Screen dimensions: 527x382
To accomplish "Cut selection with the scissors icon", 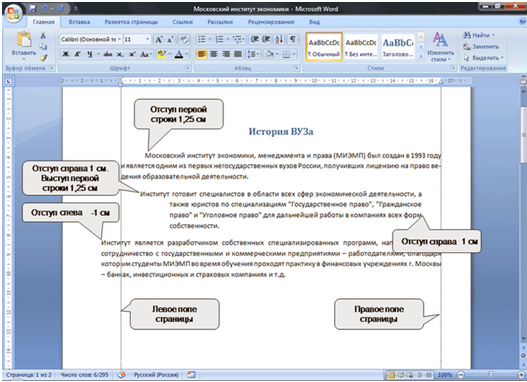I will [43, 35].
